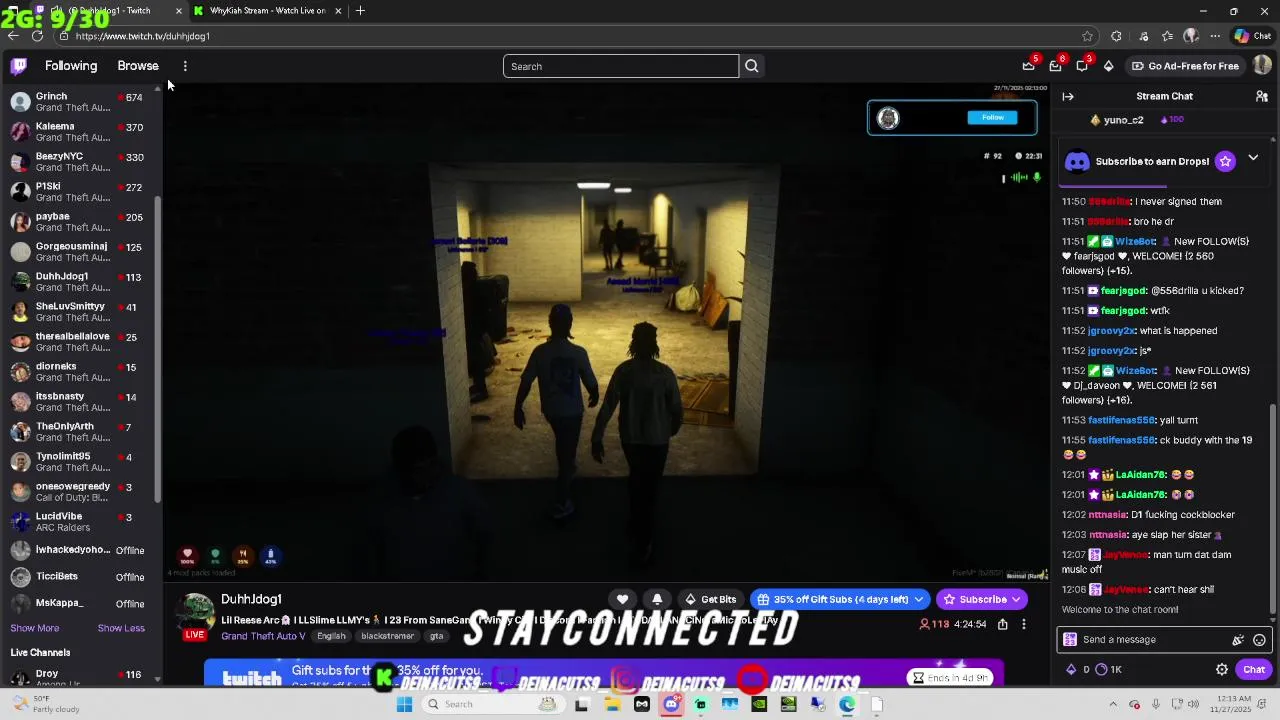Open a new browser tab

tap(360, 11)
